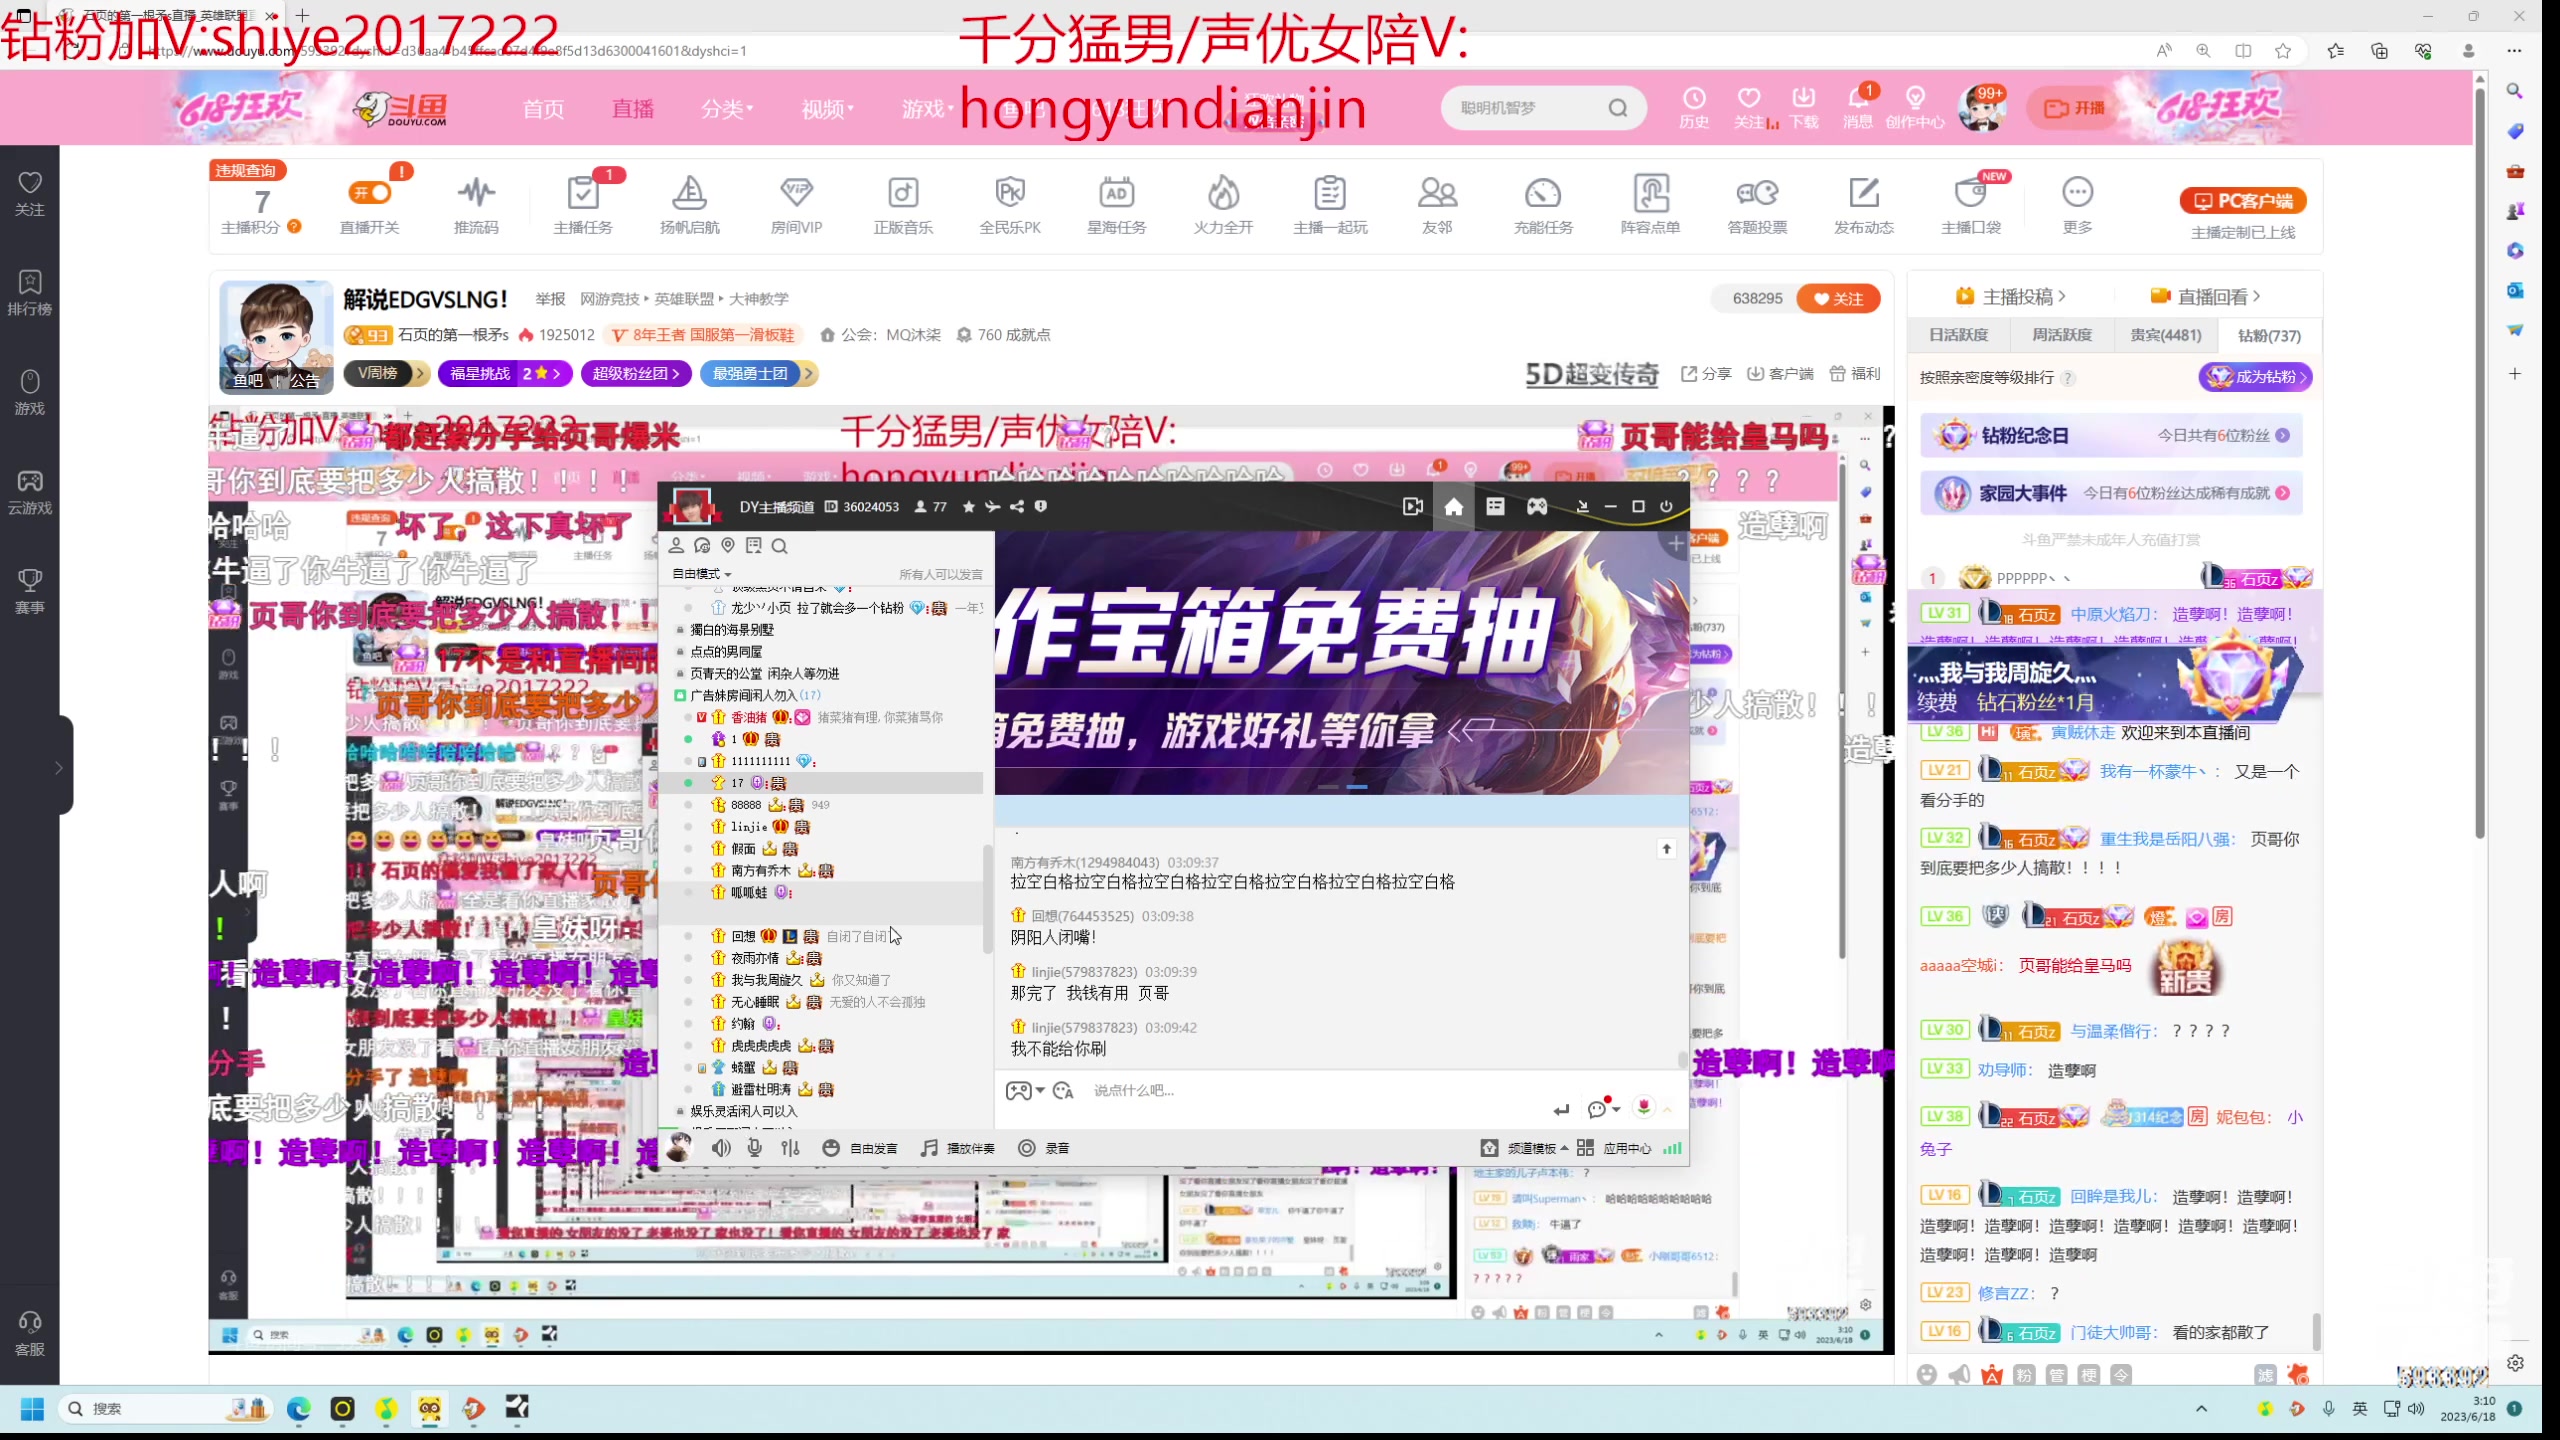The height and width of the screenshot is (1440, 2560).
Task: Open 排行榜 ranking in left sidebar
Action: pyautogui.click(x=30, y=292)
